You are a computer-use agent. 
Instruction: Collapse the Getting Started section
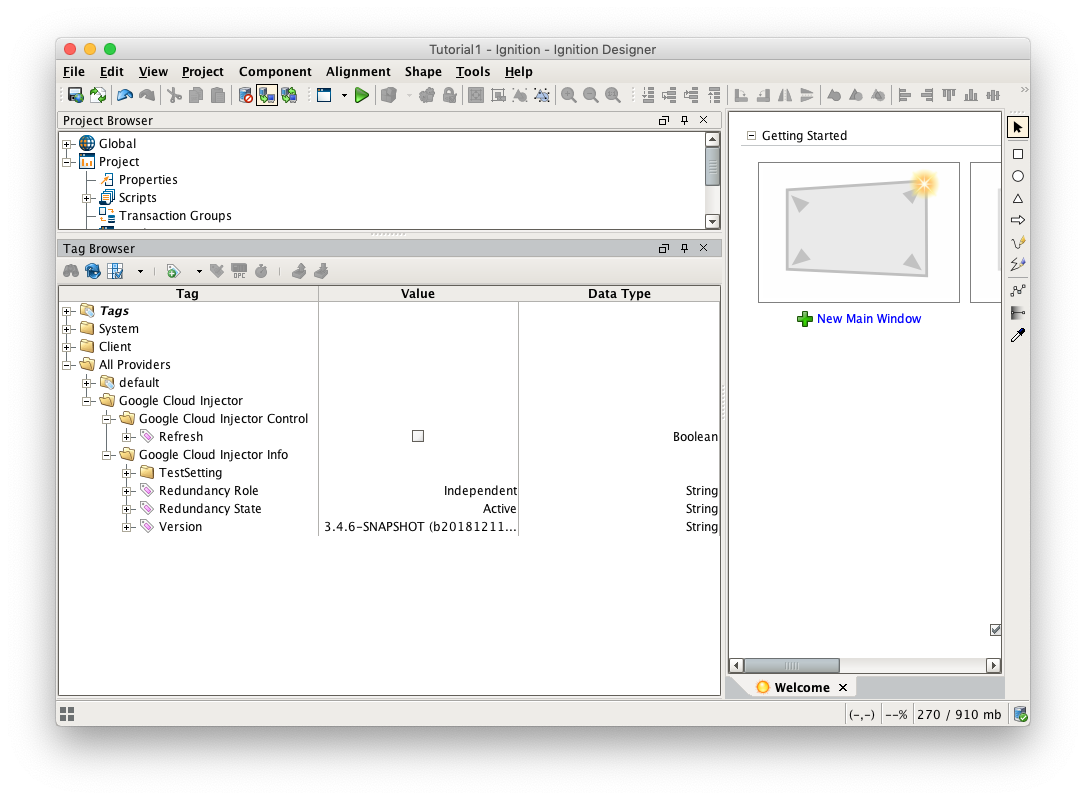tap(751, 135)
